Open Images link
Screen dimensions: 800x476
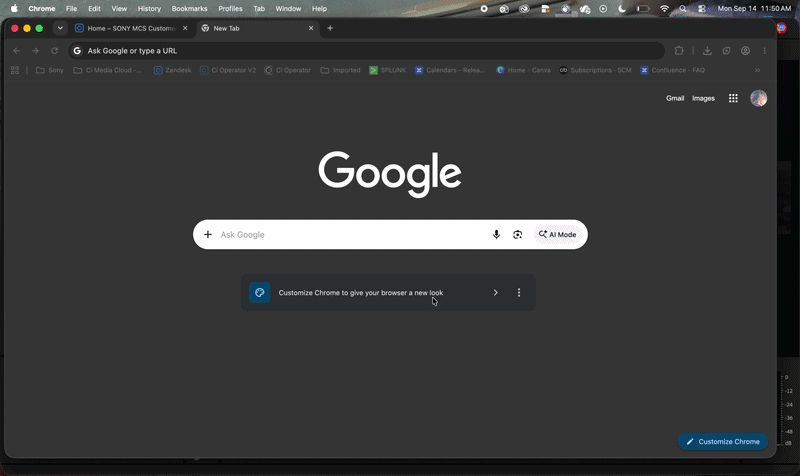click(x=703, y=98)
